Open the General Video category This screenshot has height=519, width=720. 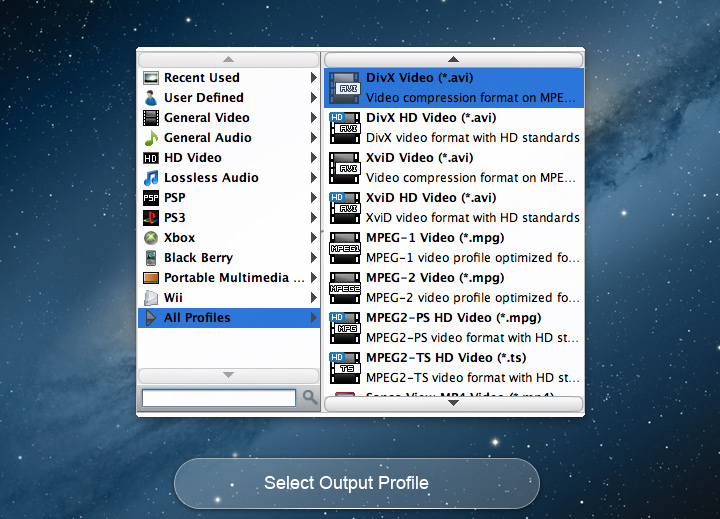229,118
